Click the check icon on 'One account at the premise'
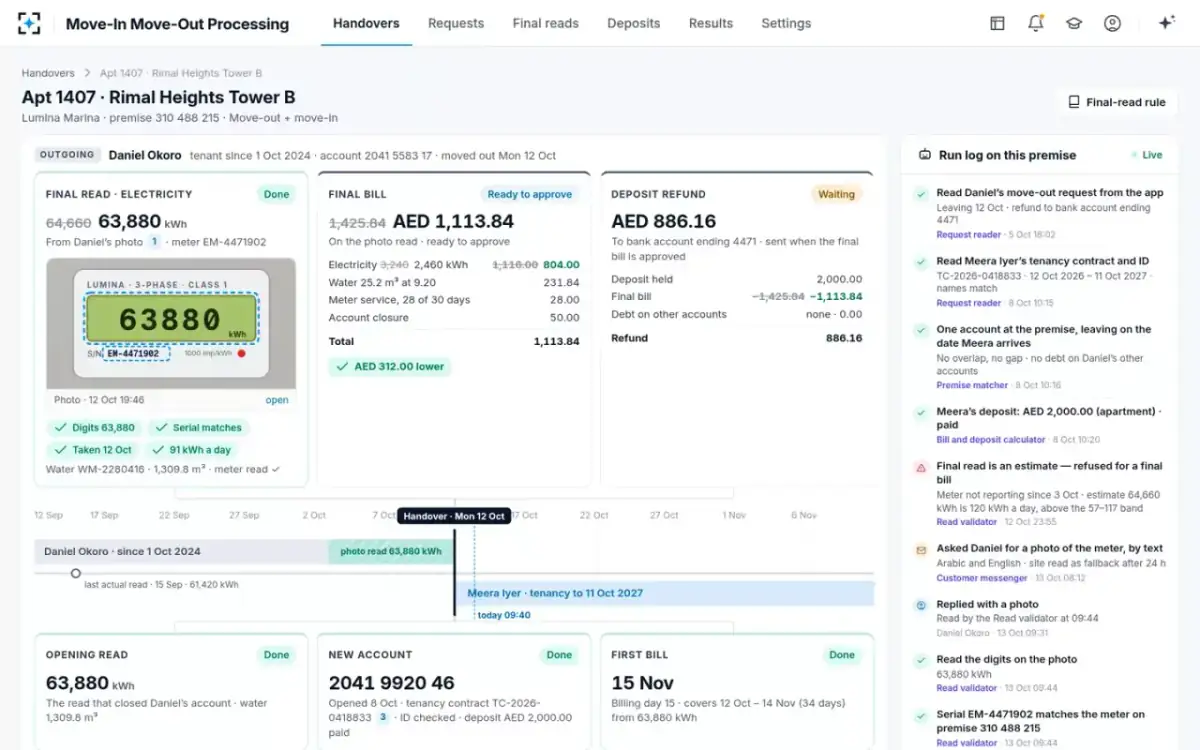Screen dimensions: 1200x750 pyautogui.click(x=921, y=330)
